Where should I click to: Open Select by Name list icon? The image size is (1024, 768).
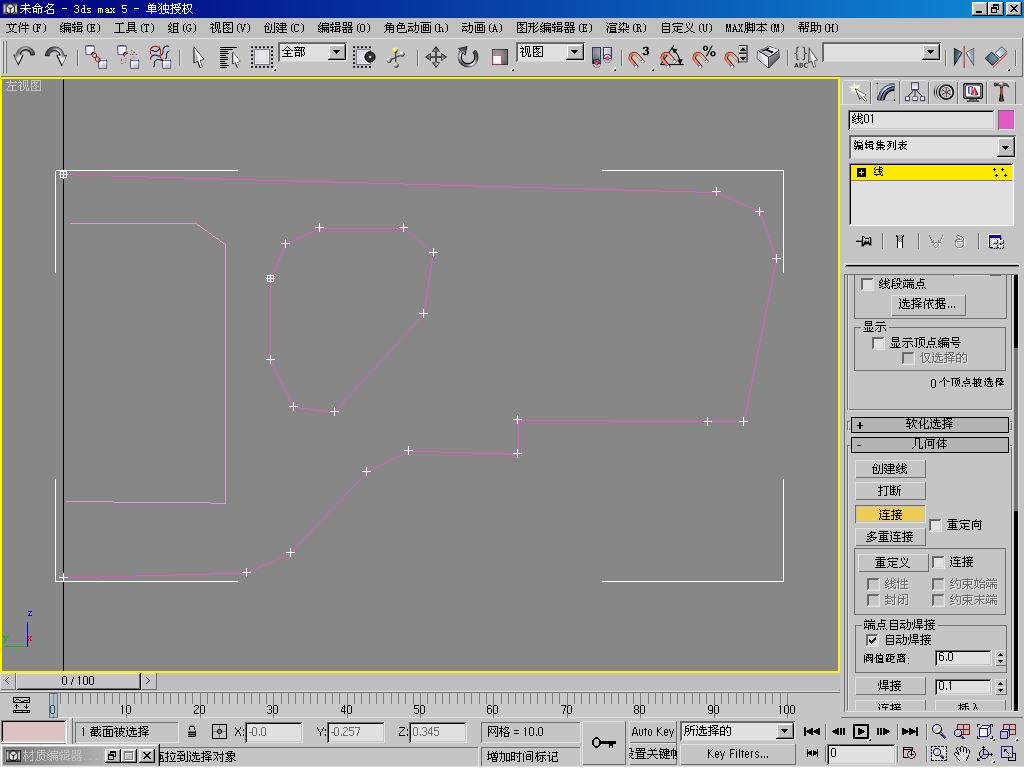(229, 57)
